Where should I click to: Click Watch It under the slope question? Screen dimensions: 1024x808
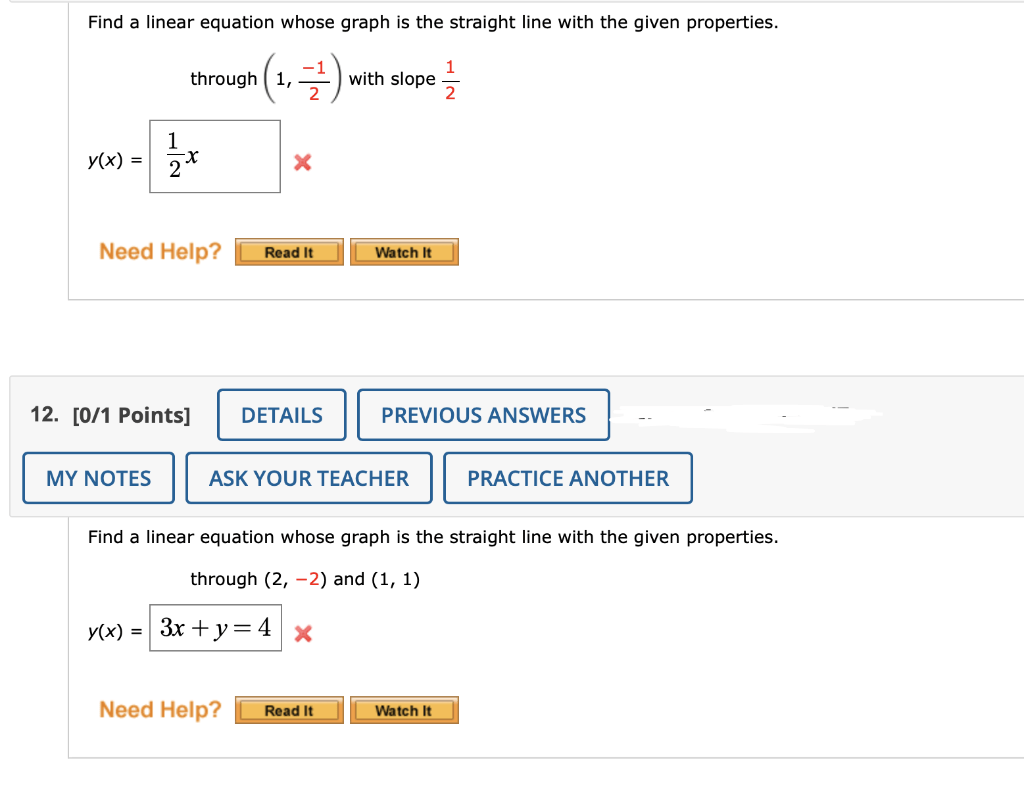(x=404, y=252)
